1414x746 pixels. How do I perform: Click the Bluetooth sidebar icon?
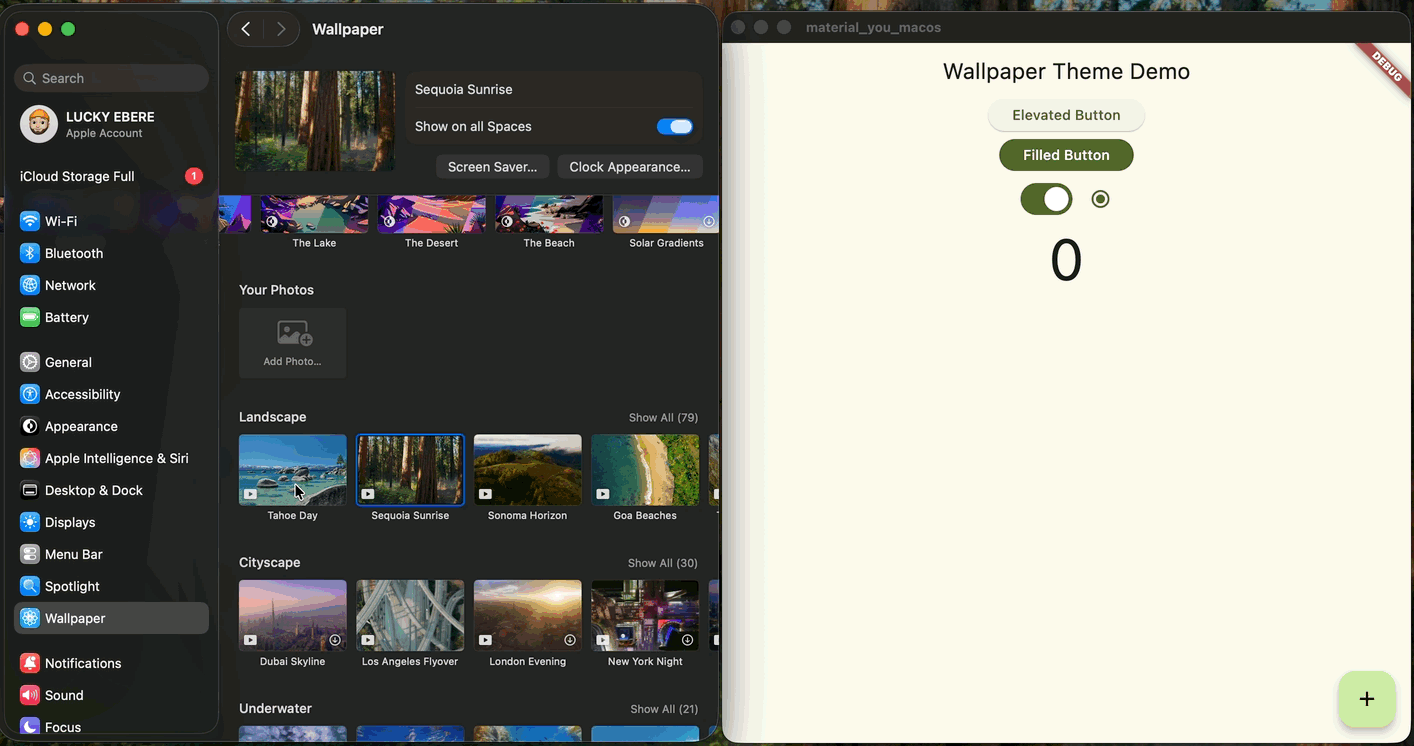click(x=30, y=253)
